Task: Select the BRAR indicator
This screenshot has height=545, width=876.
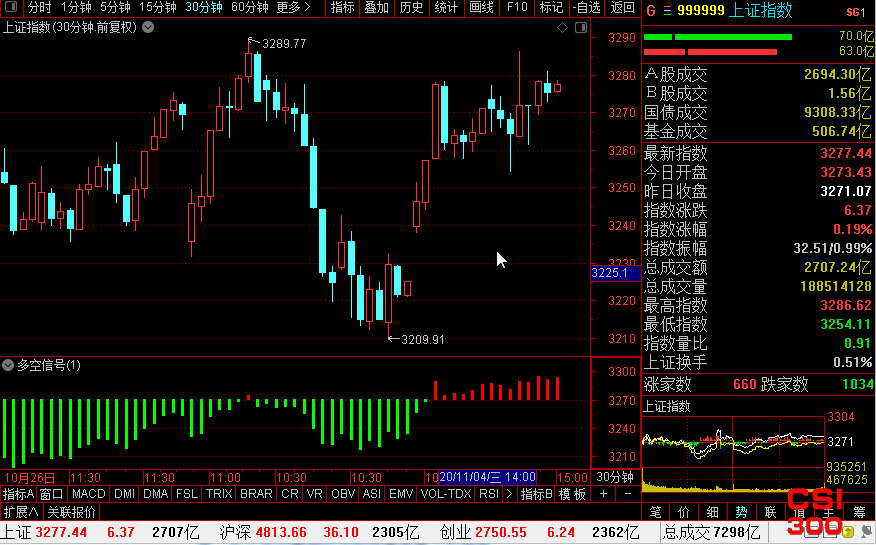Action: [256, 494]
